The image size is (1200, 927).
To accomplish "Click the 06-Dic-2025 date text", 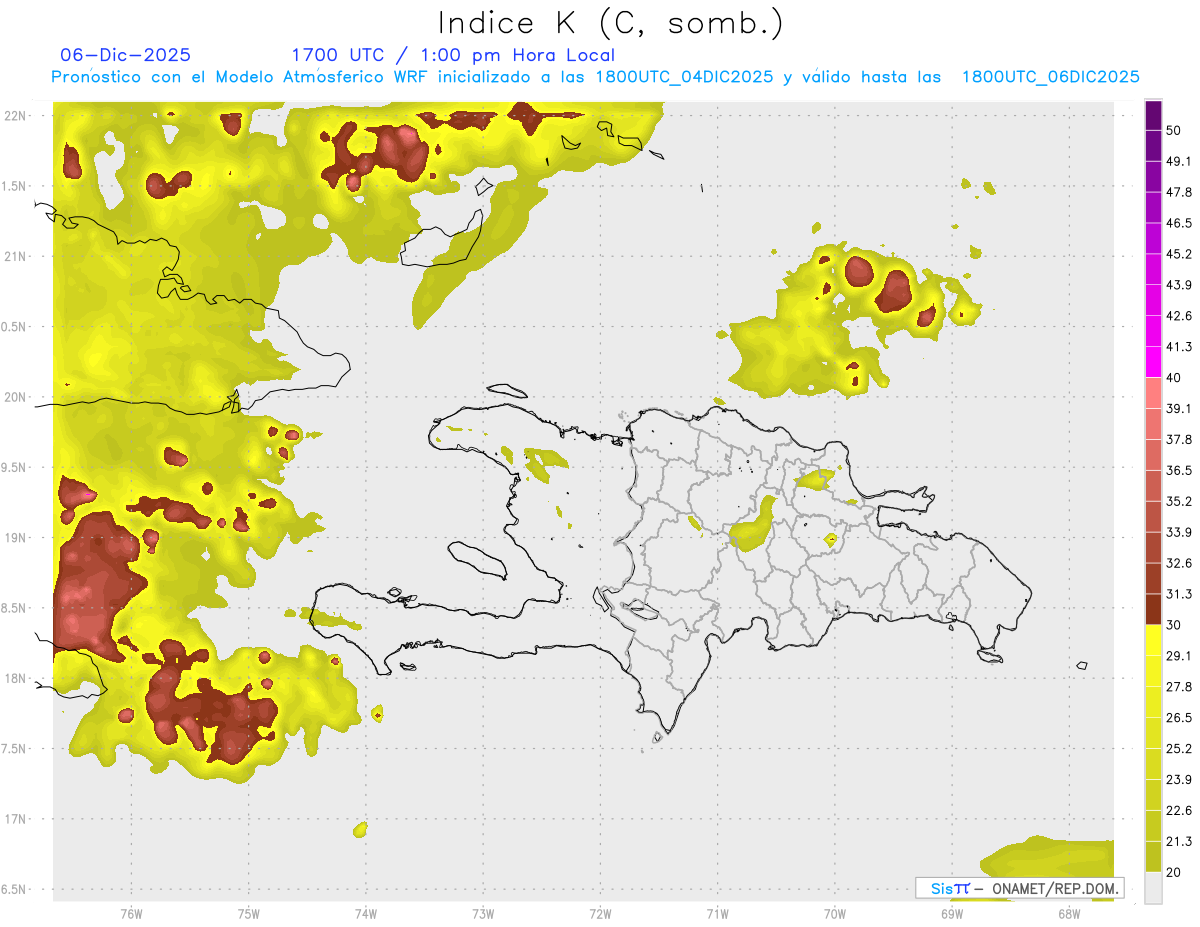I will pyautogui.click(x=125, y=55).
